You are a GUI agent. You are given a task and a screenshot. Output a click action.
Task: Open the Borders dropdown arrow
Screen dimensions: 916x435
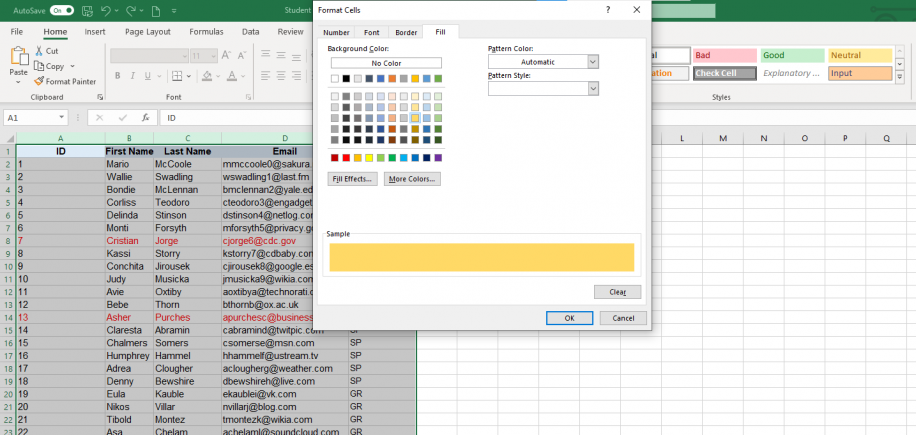[x=189, y=76]
